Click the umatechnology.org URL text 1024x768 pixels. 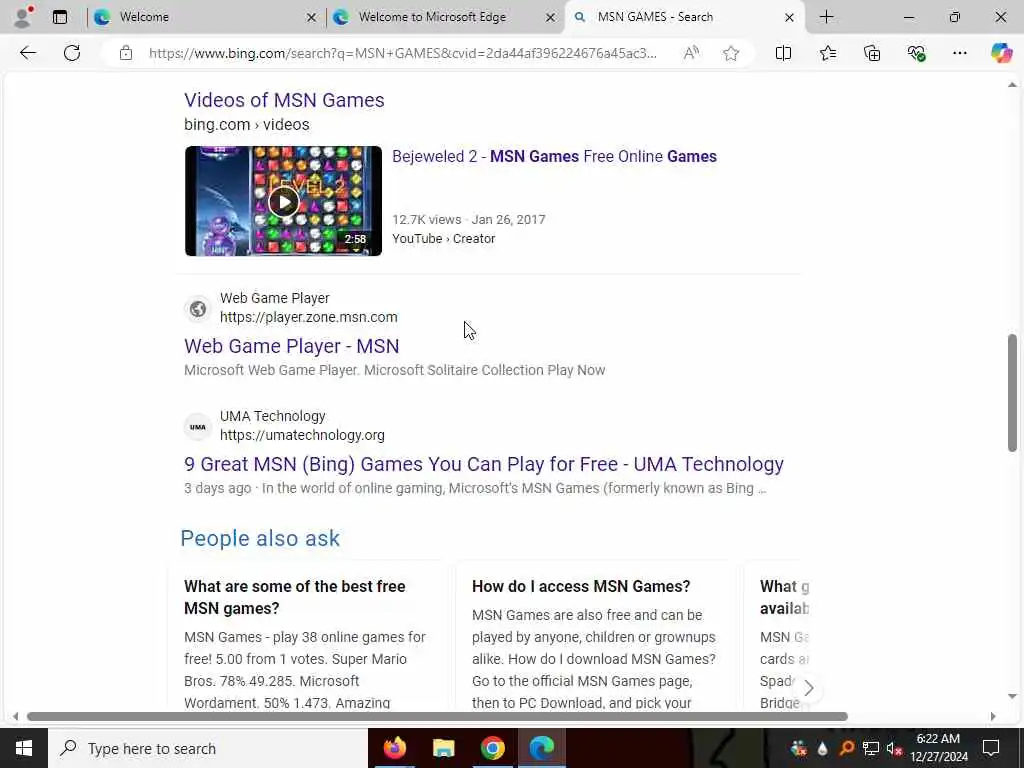click(302, 435)
